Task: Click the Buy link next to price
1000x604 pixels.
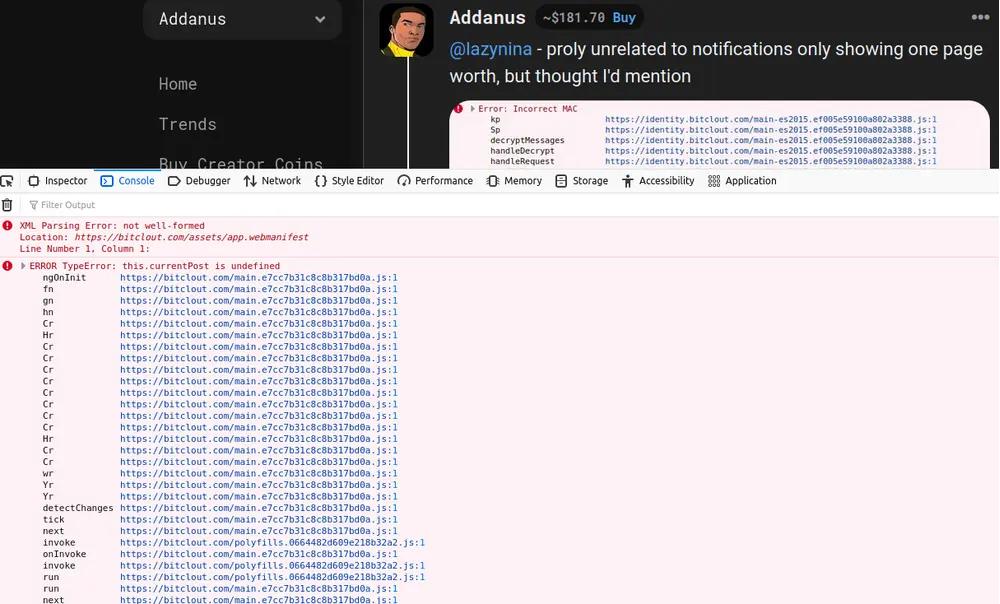Action: click(x=623, y=18)
